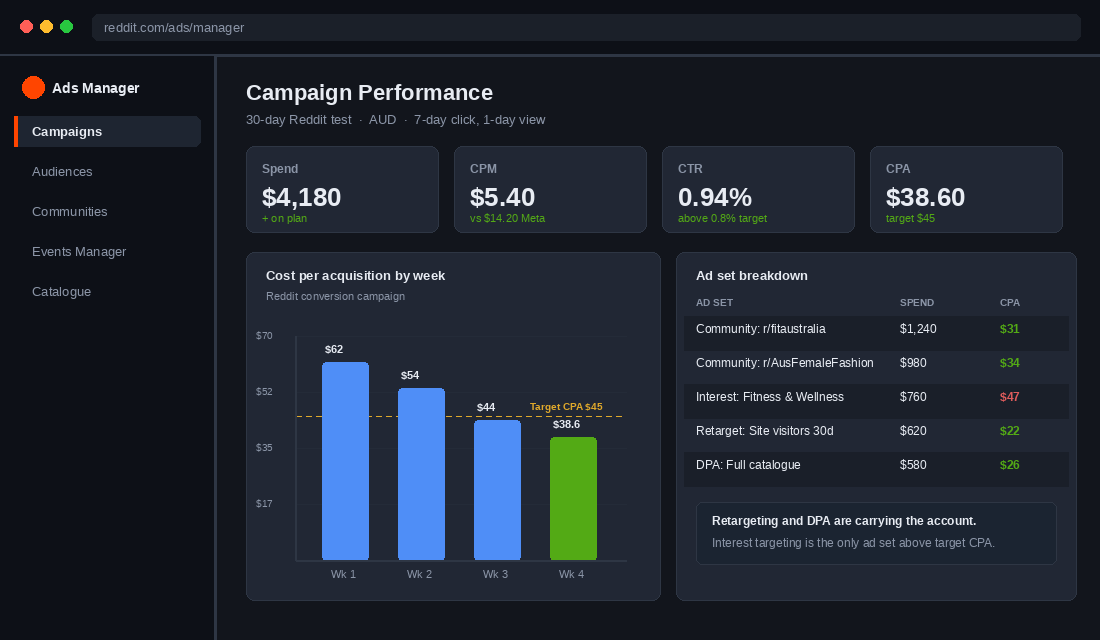This screenshot has height=640, width=1100.
Task: Click the $1,240 spend value
Action: click(918, 329)
